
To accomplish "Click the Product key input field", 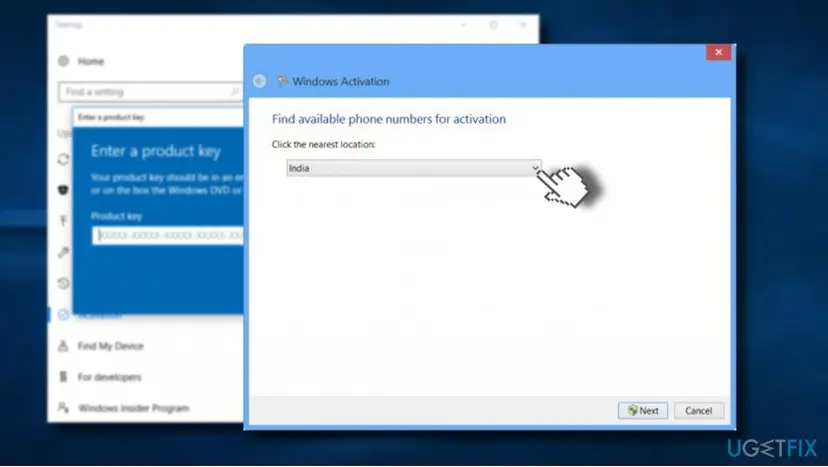I will pyautogui.click(x=170, y=236).
